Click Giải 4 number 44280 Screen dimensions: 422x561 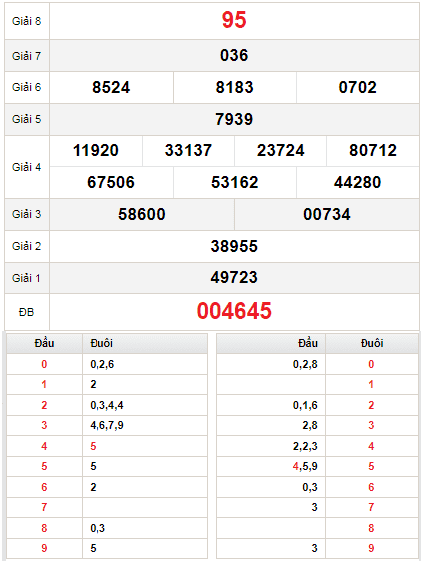(x=358, y=182)
